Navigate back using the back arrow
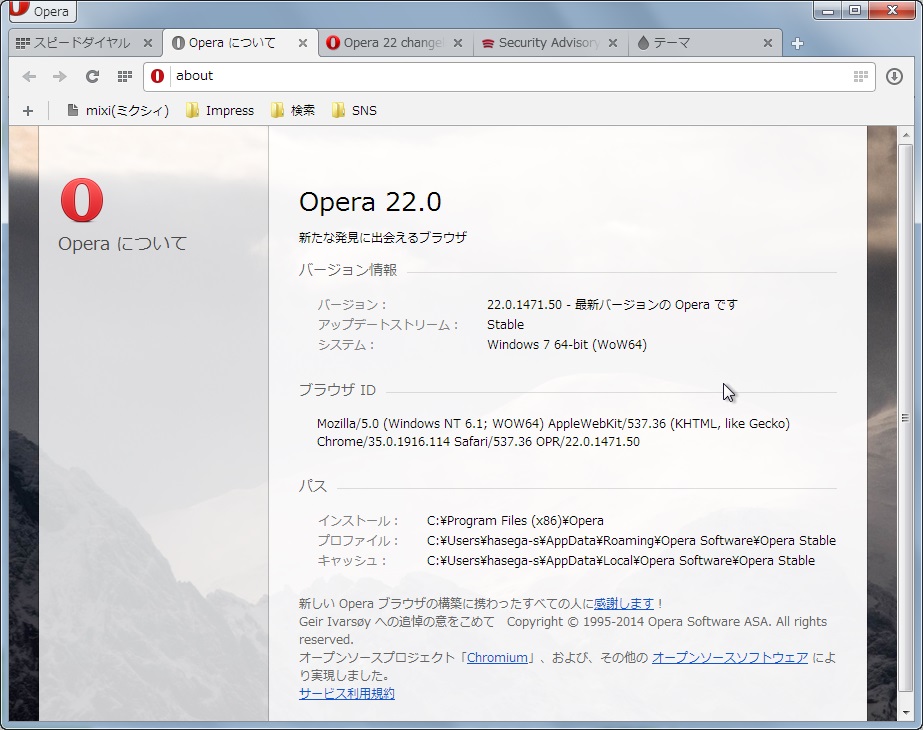This screenshot has width=923, height=730. (x=29, y=75)
